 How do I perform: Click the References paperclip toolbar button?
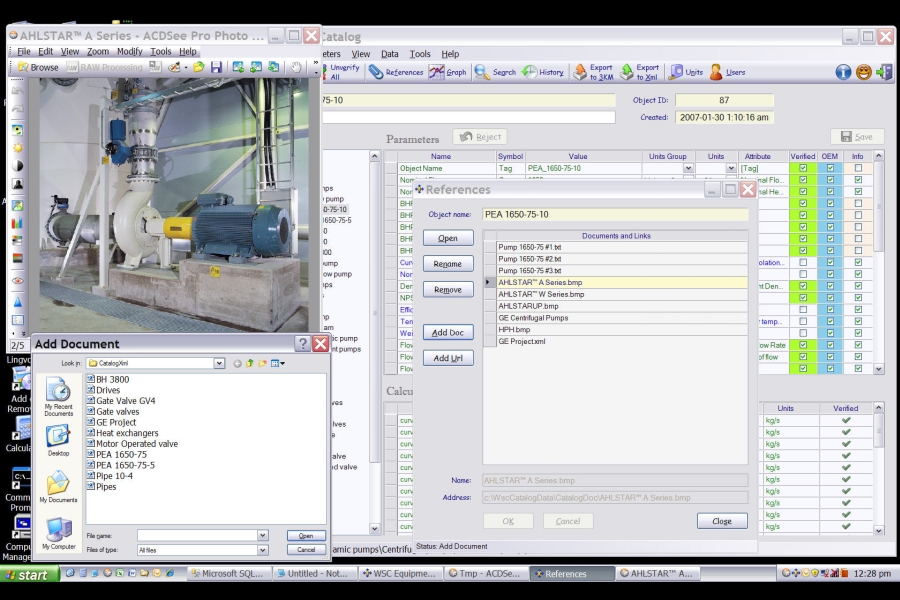click(396, 72)
